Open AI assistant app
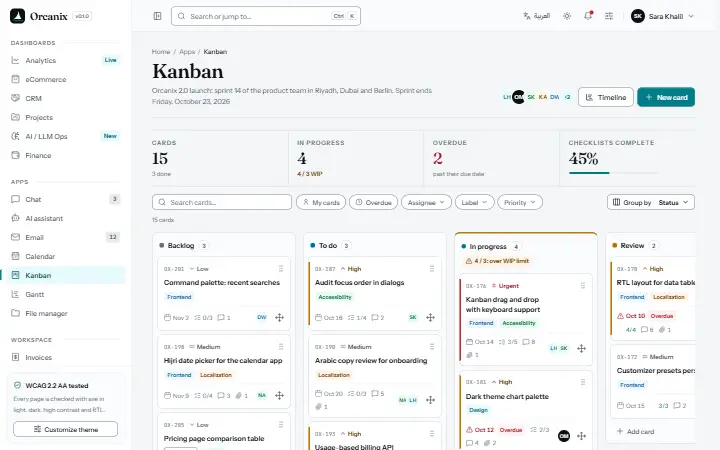Image resolution: width=720 pixels, height=450 pixels. pos(66,218)
